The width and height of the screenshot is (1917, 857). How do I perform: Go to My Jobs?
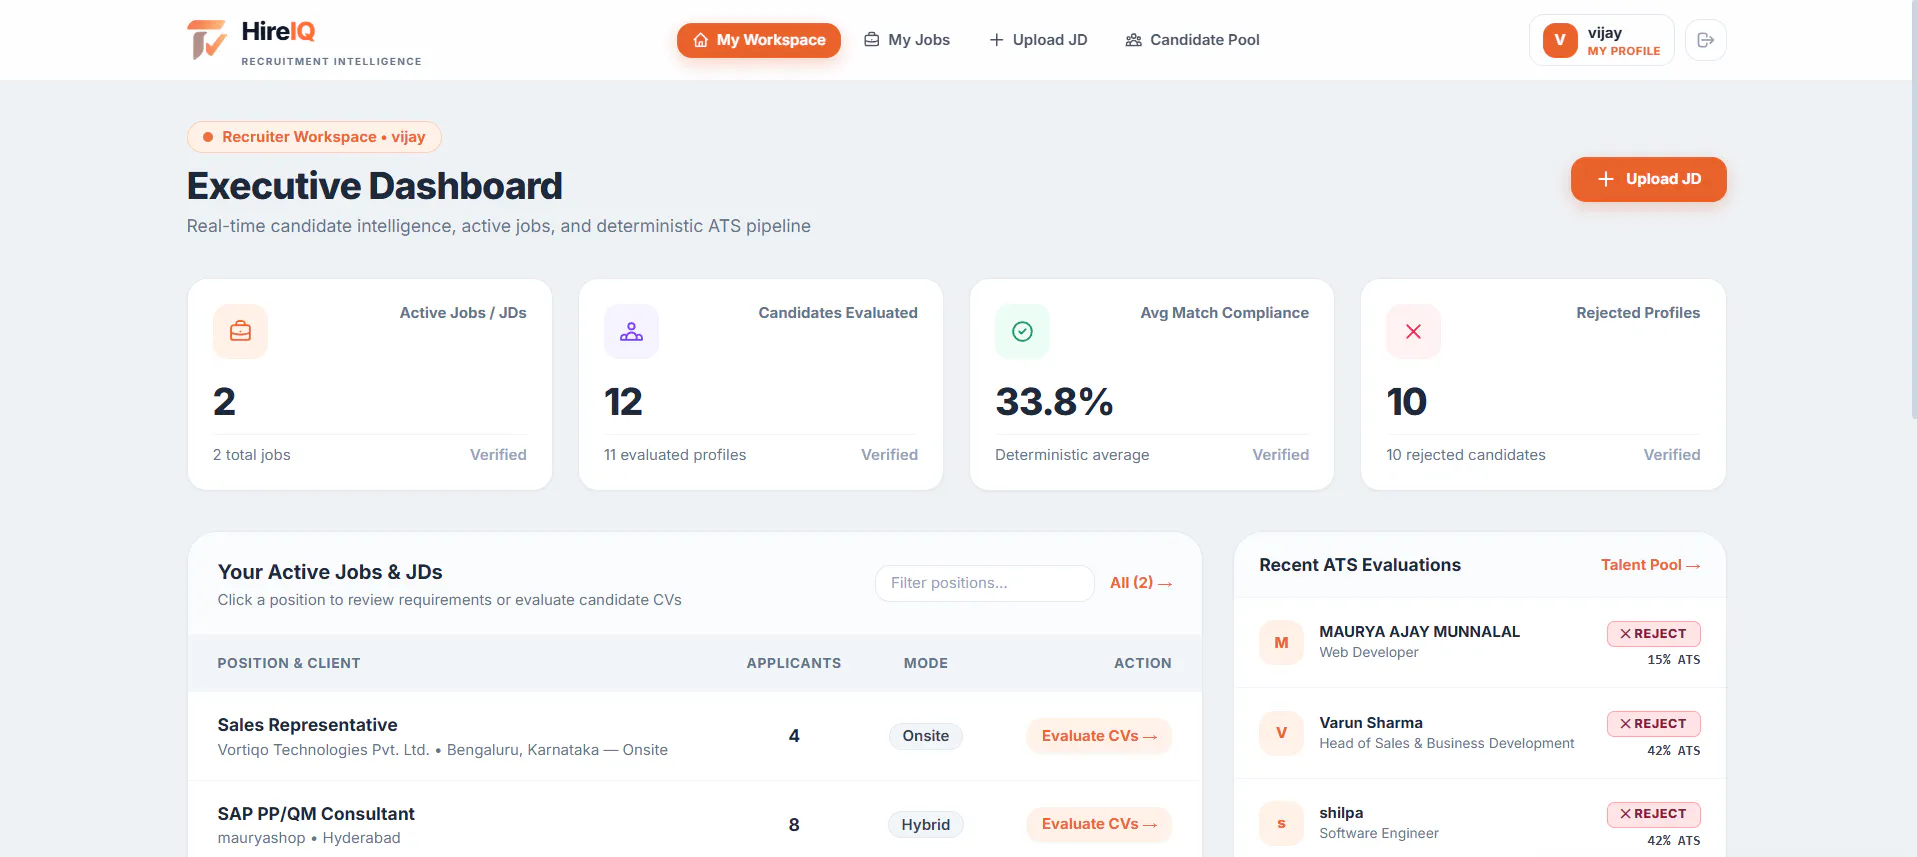coord(907,40)
